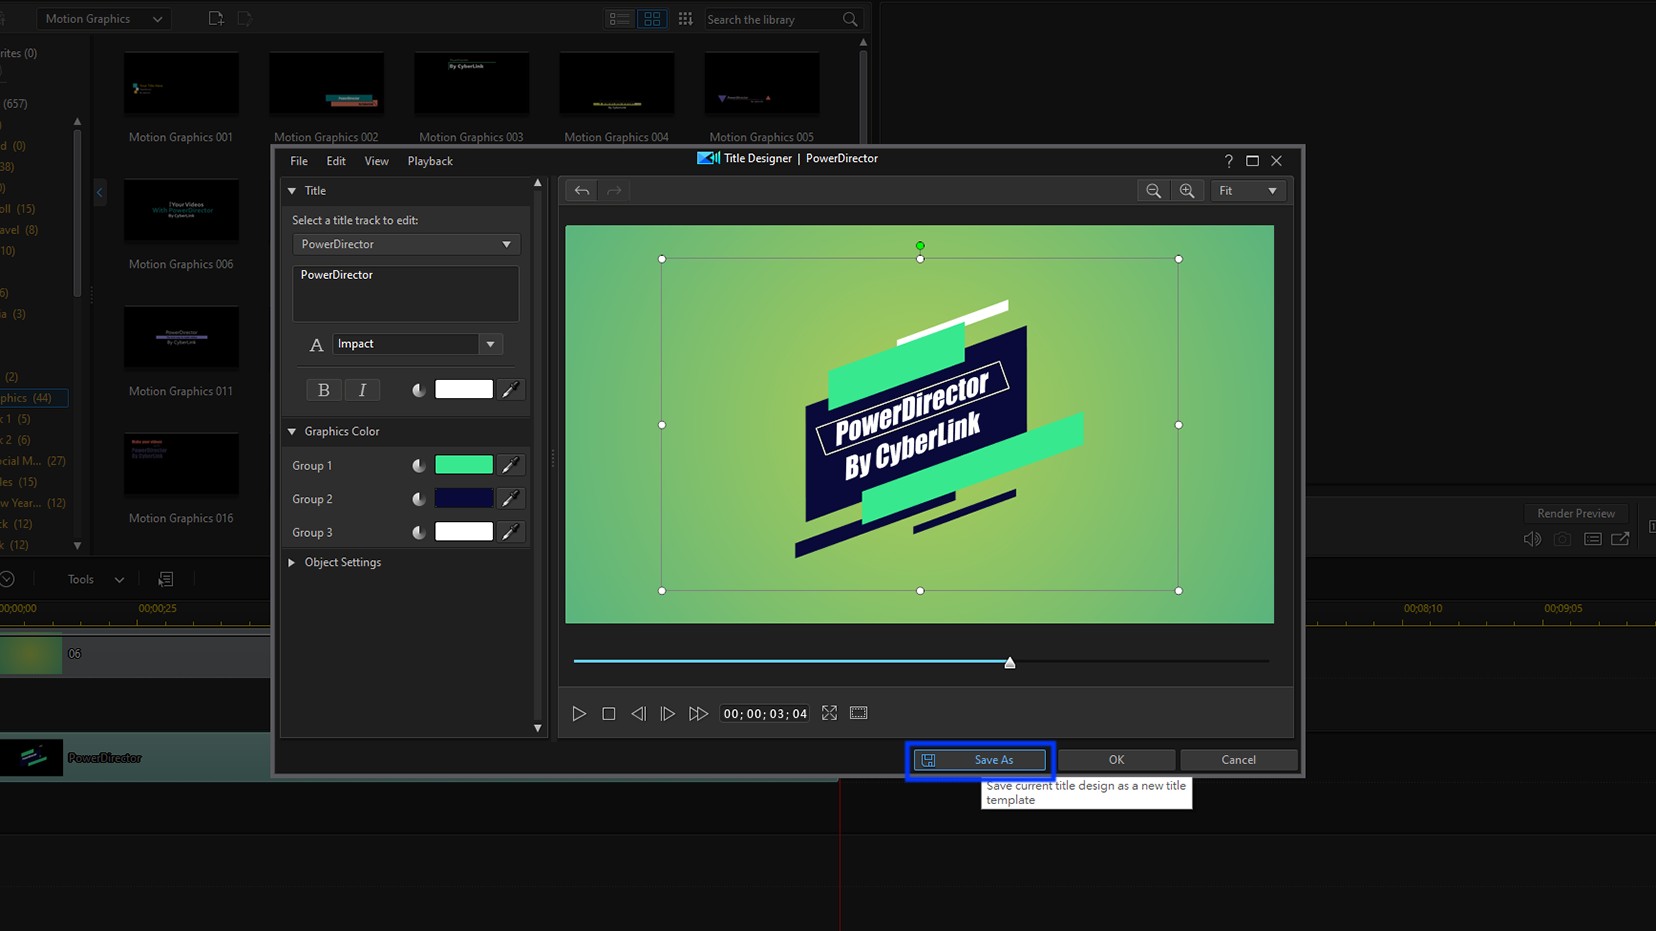The height and width of the screenshot is (931, 1656).
Task: Switch library to large thumbnail view
Action: coord(652,19)
